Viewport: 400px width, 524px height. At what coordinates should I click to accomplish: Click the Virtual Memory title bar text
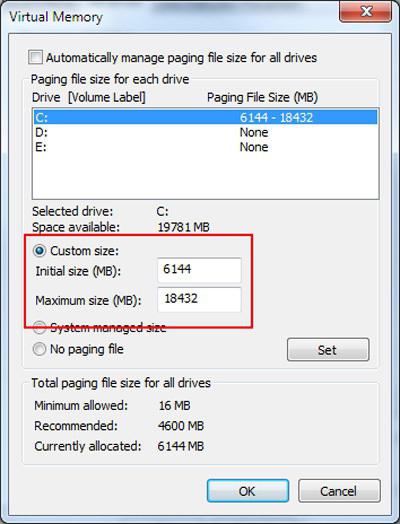55,17
